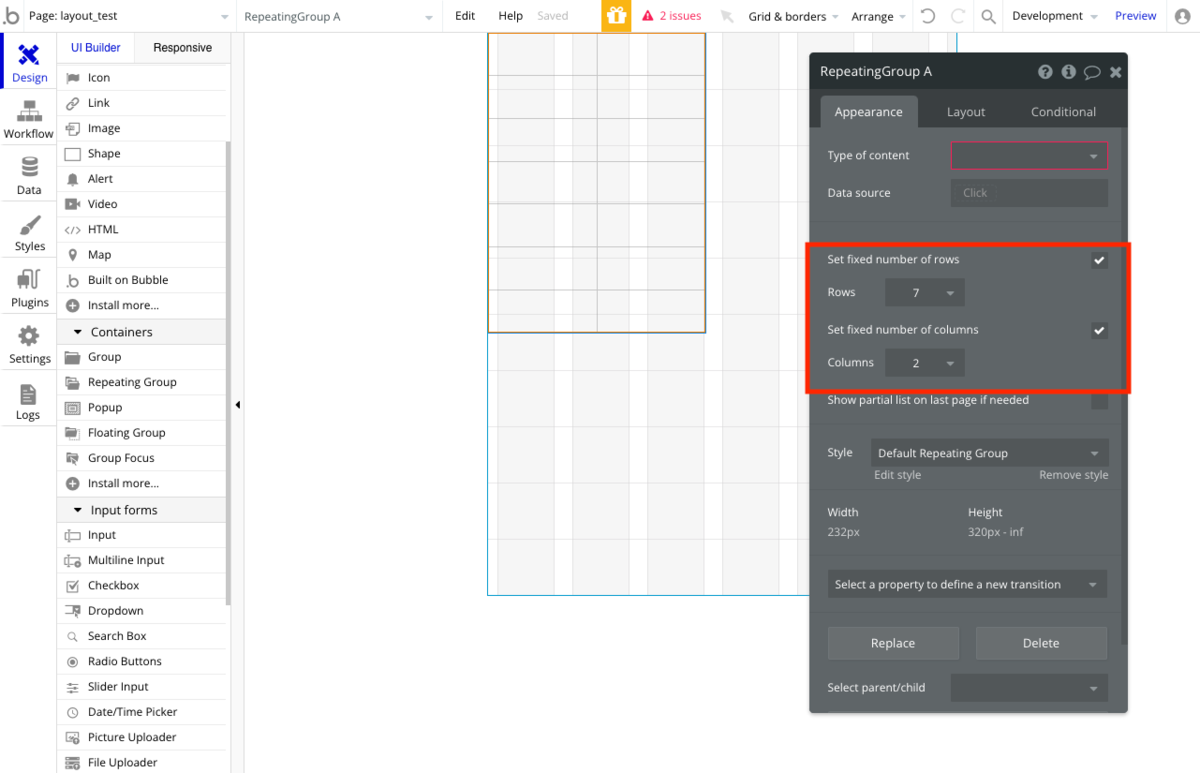This screenshot has width=1200, height=773.
Task: Select the Checkbox input form element
Action: click(143, 585)
